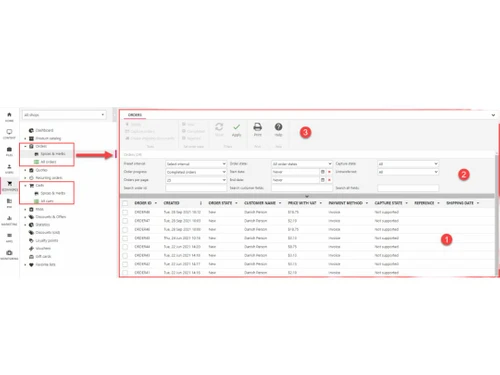Check the ORDER42 row checkbox
Image resolution: width=500 pixels, height=375 pixels.
click(x=125, y=264)
